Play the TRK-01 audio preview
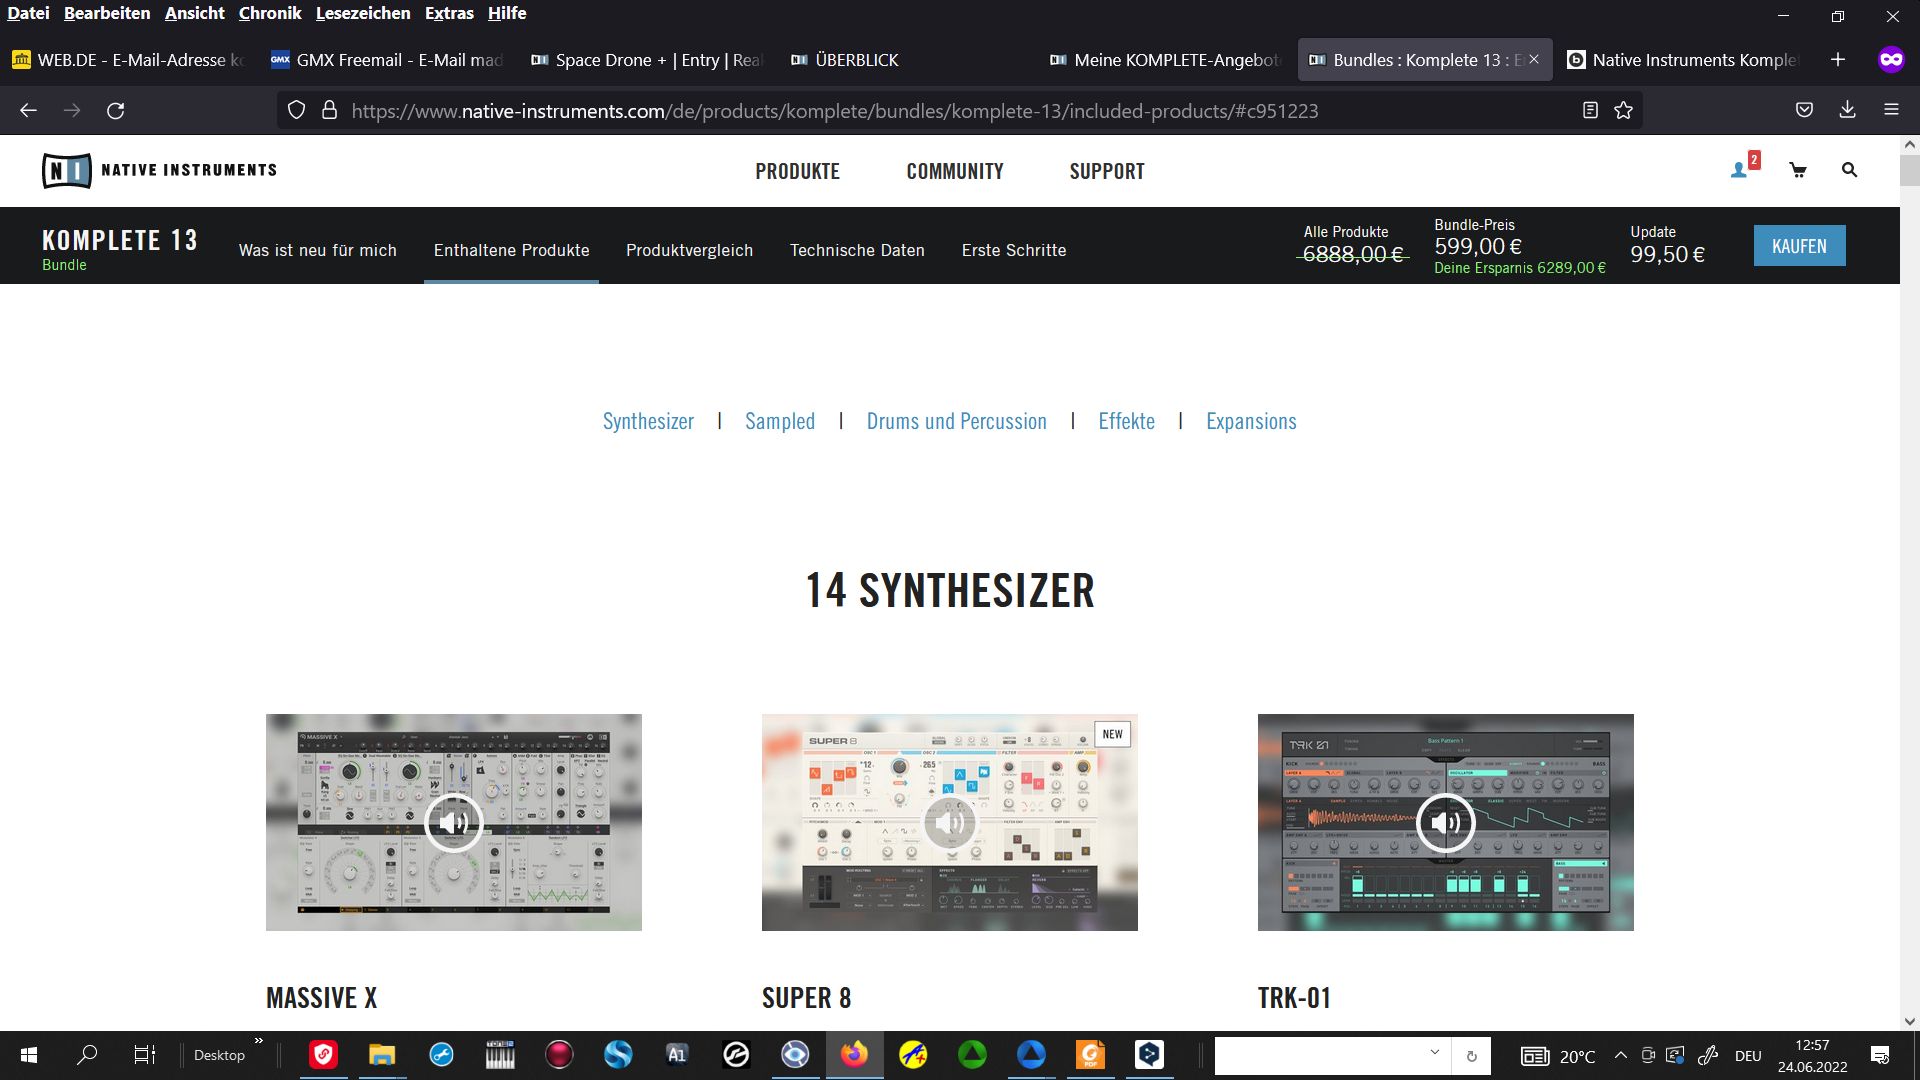The image size is (1920, 1080). 1446,822
